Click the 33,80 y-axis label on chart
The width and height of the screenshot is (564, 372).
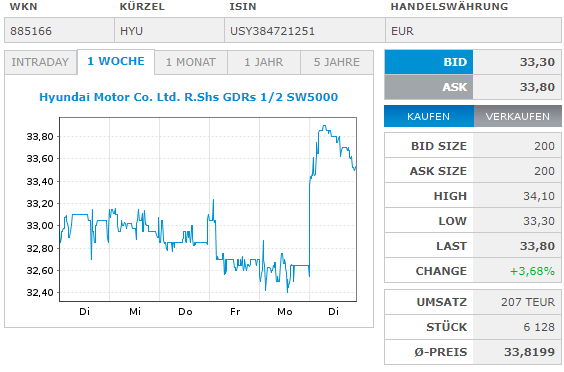point(40,137)
